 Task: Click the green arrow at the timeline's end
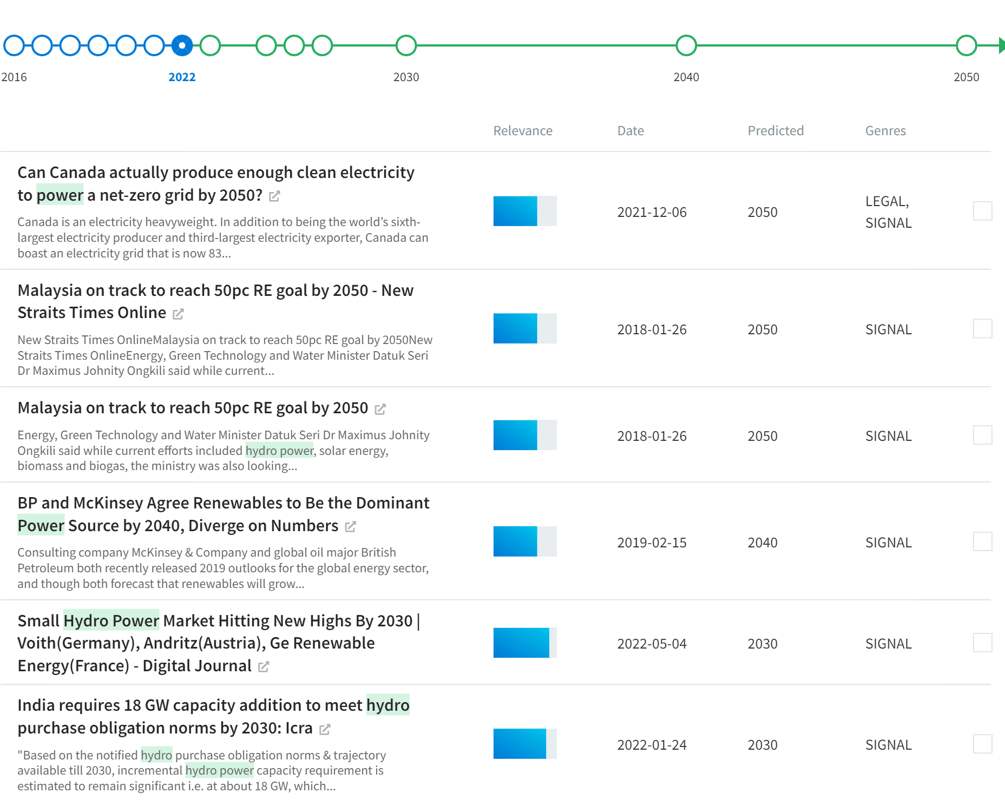point(998,45)
